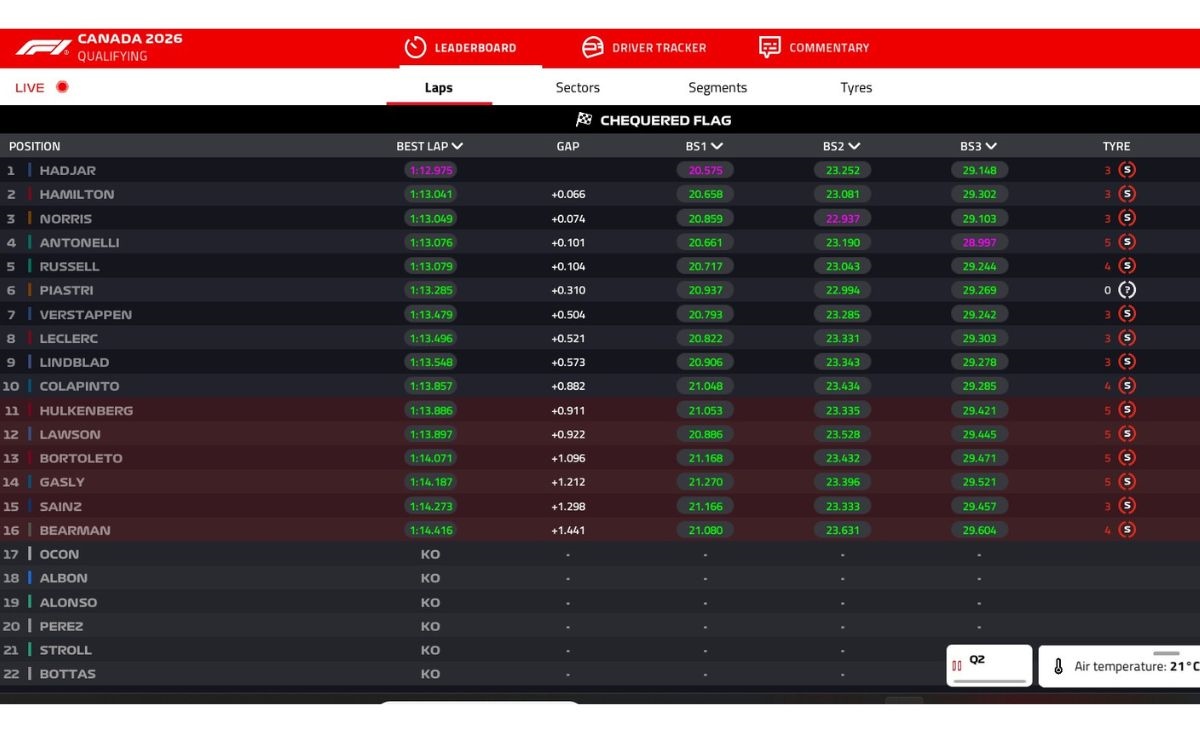Sort by BS2 column dropdown arrow
Viewport: 1200px width, 729px height.
pos(855,146)
